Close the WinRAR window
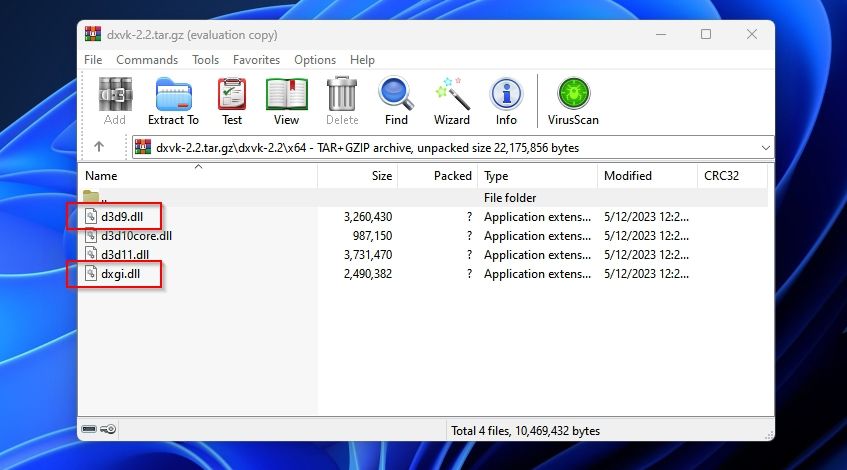 pos(751,34)
